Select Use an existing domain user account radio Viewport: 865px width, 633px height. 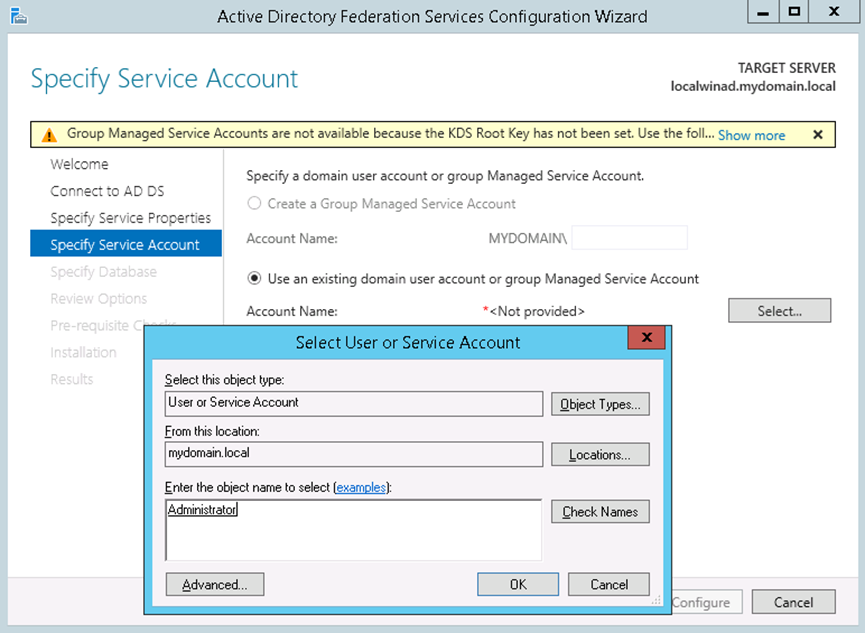pyautogui.click(x=254, y=278)
